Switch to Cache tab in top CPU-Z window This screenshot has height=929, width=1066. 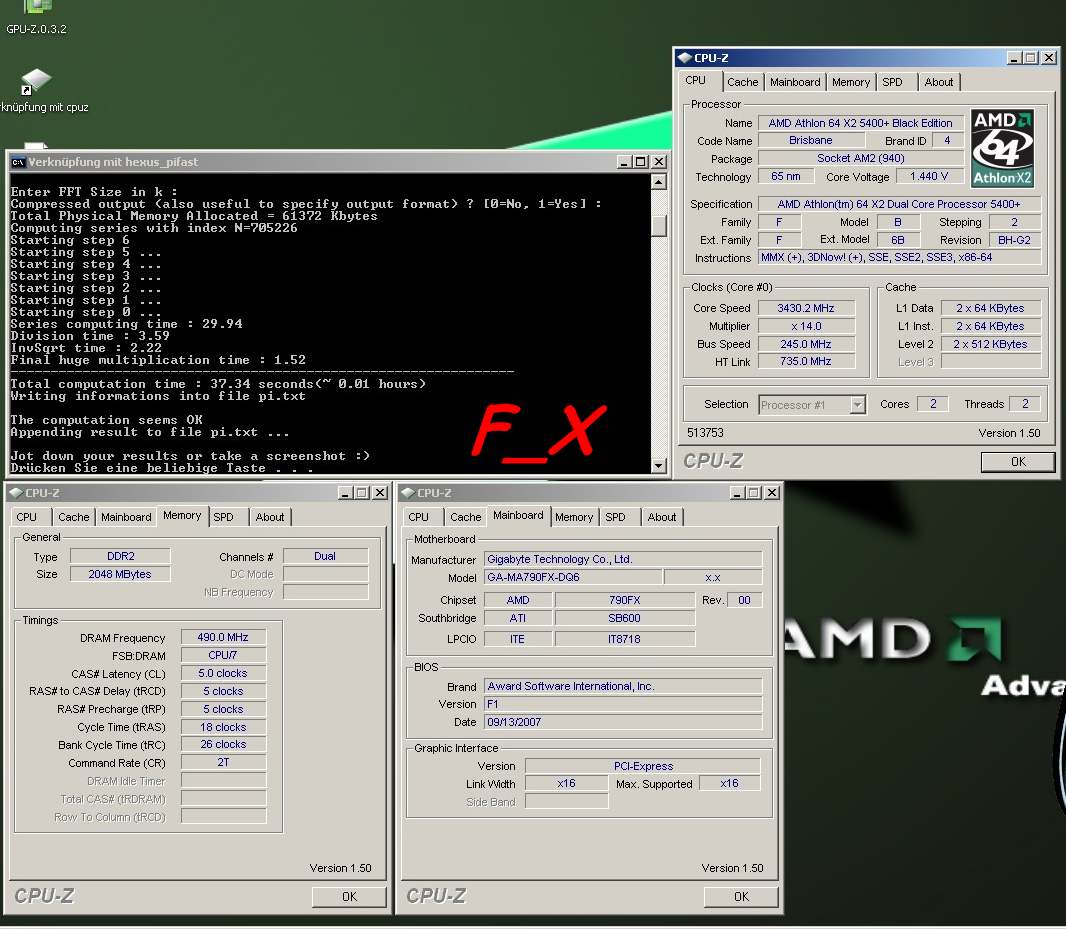click(742, 82)
